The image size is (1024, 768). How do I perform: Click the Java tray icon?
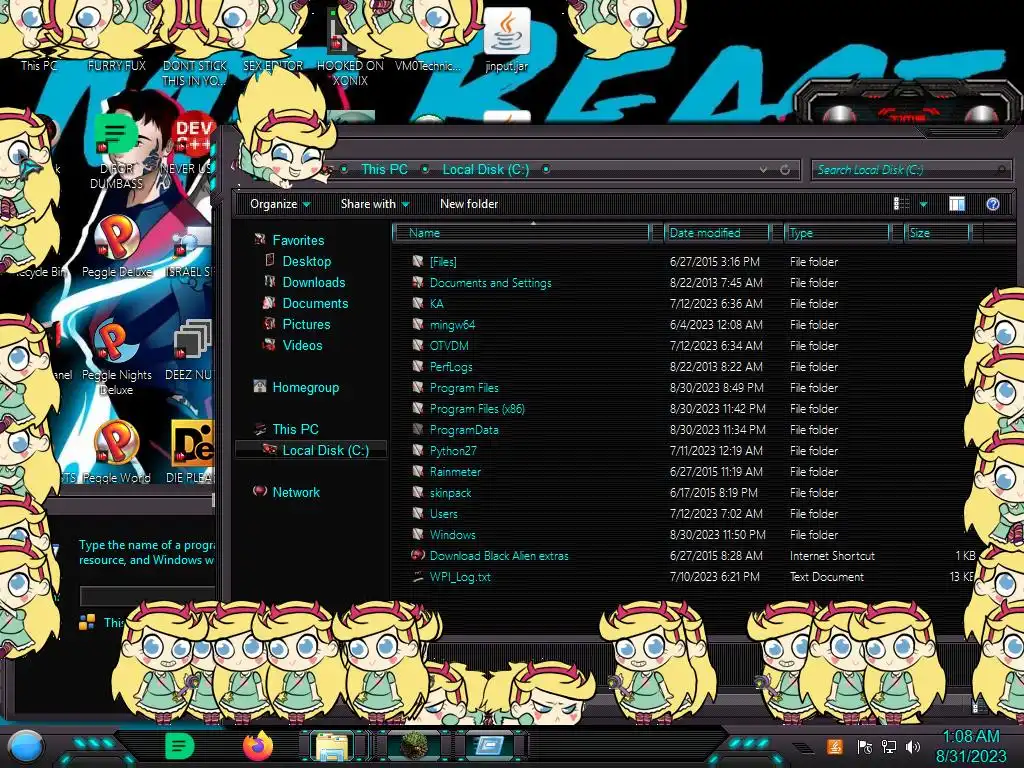pyautogui.click(x=834, y=746)
